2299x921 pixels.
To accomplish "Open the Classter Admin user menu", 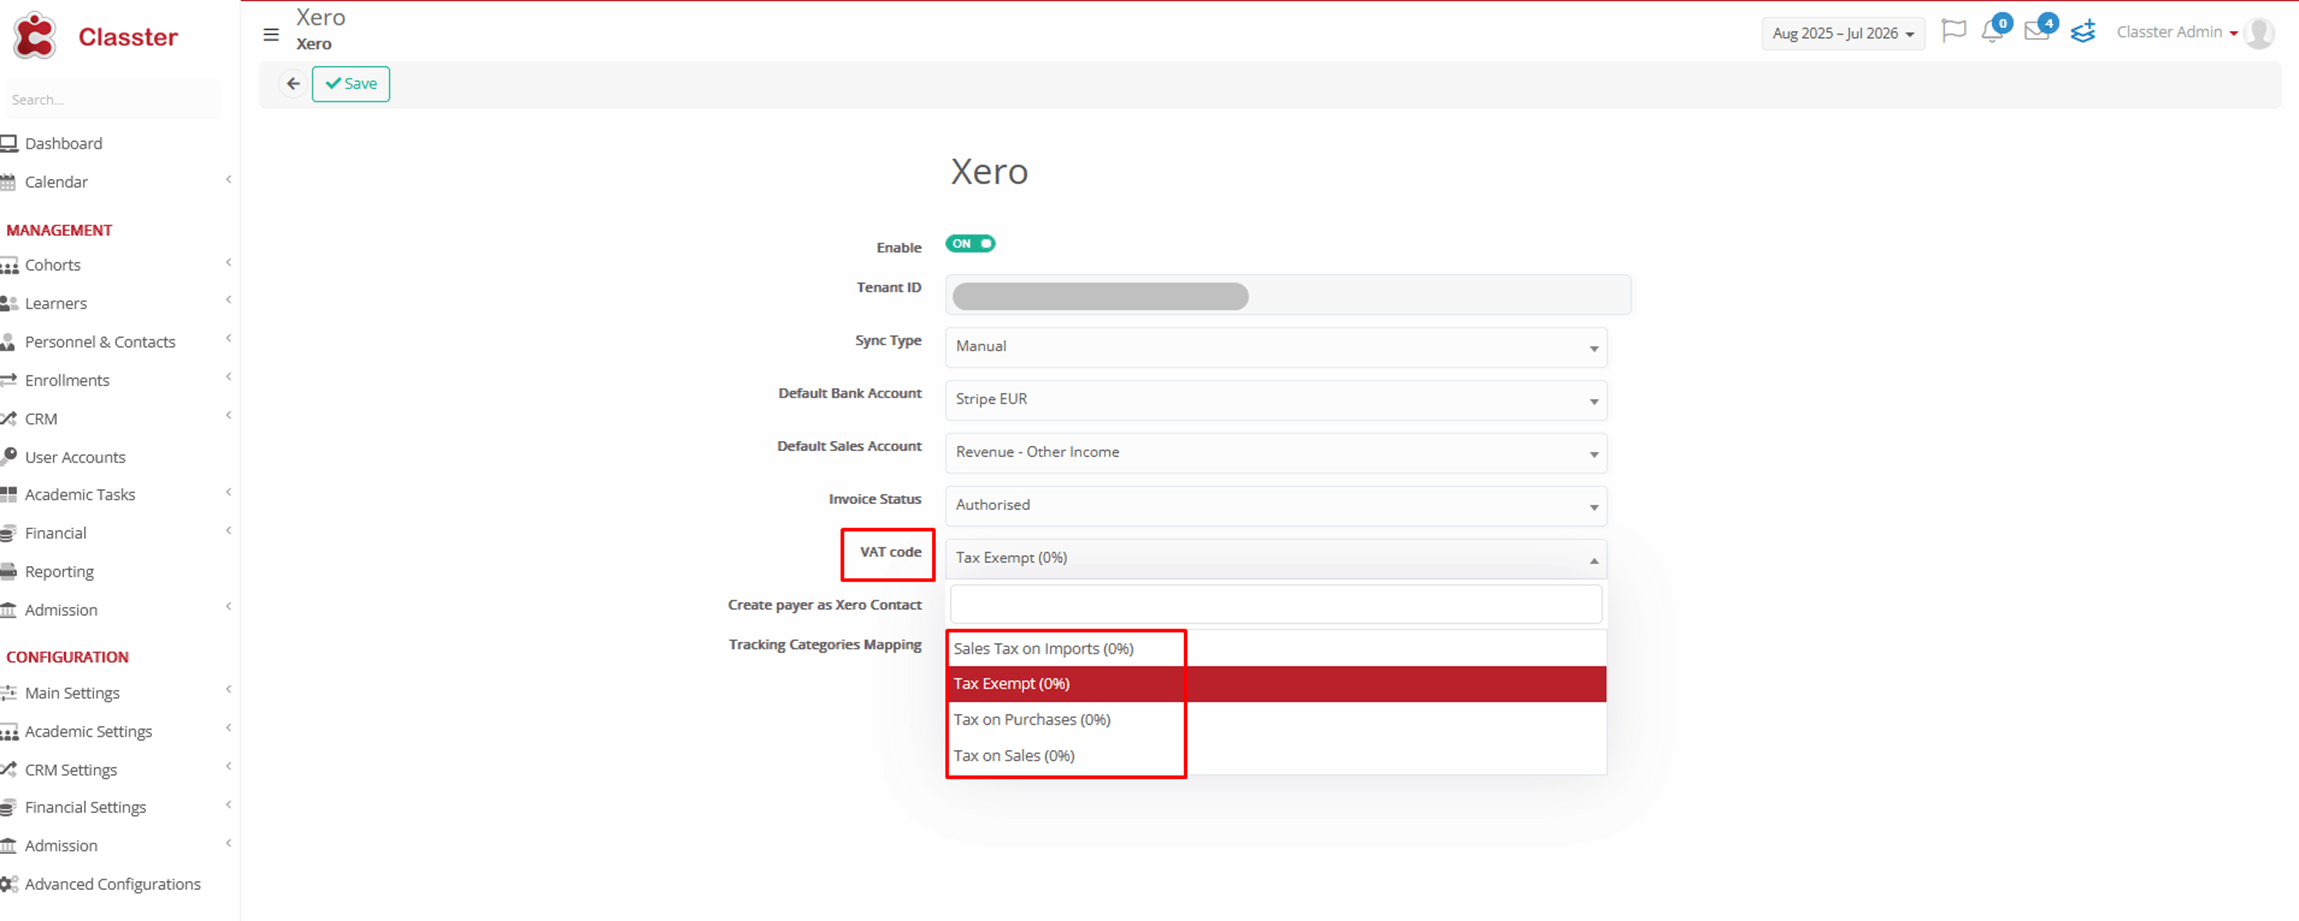I will tap(2177, 32).
